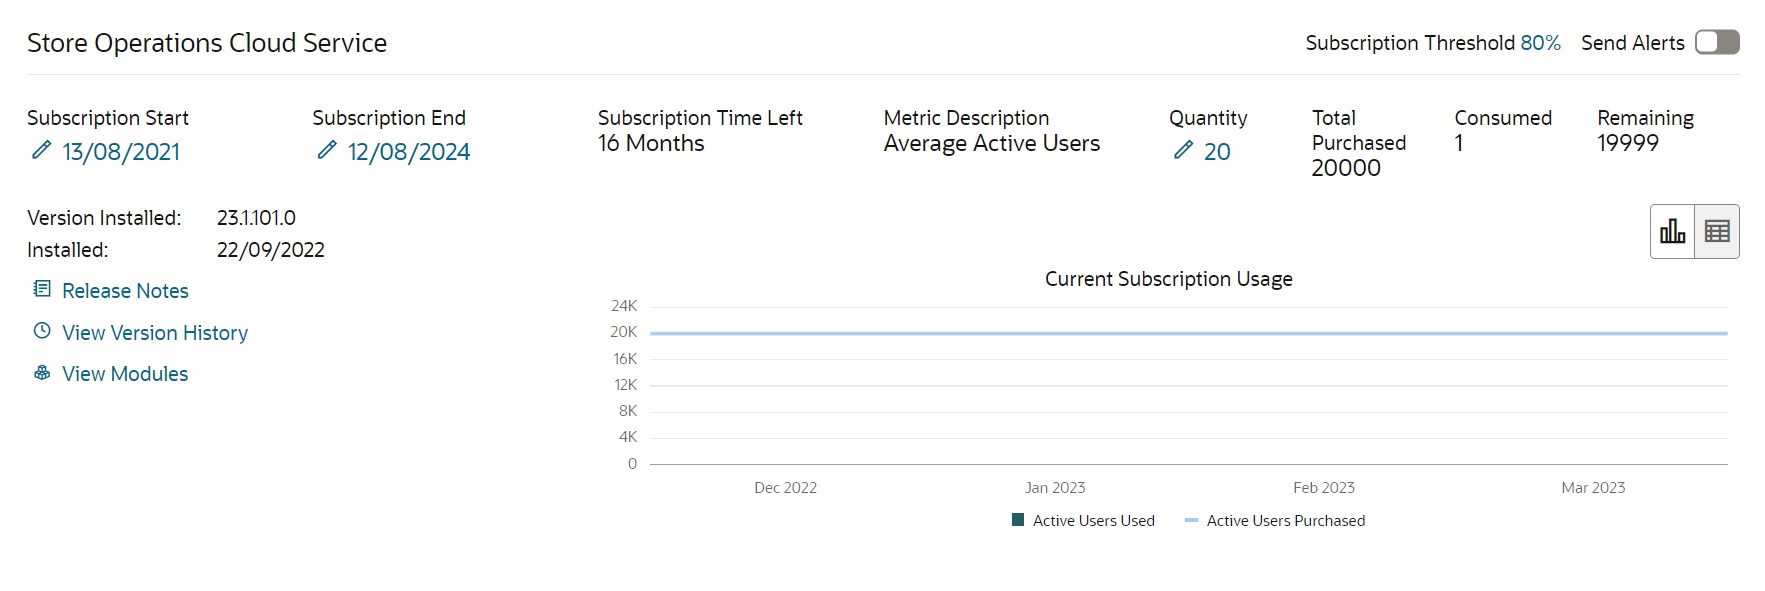Click the View Modules cubes icon

coord(42,373)
